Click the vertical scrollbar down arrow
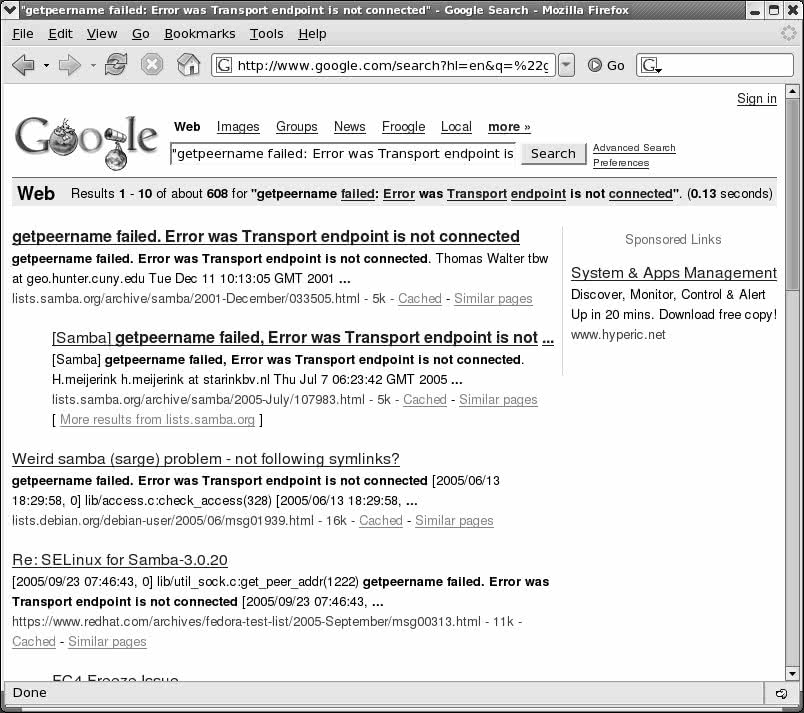Image resolution: width=804 pixels, height=713 pixels. (792, 674)
